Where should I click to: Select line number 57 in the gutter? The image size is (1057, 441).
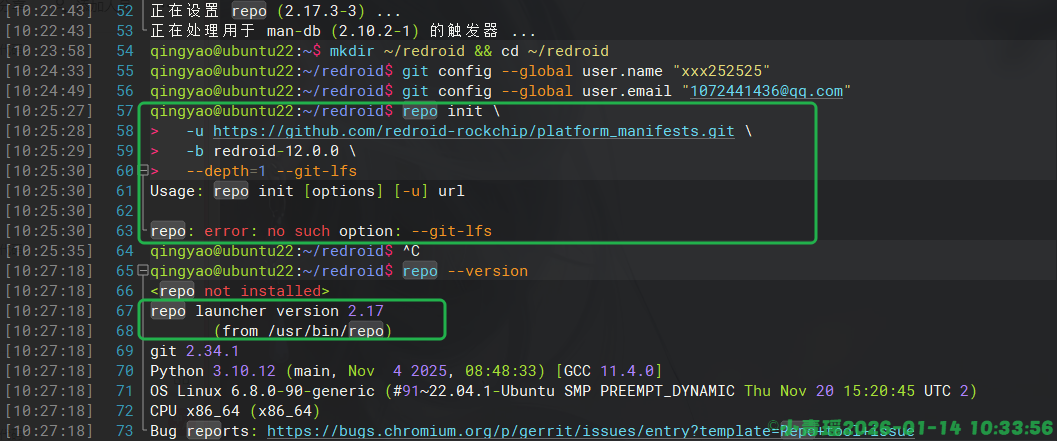click(125, 111)
